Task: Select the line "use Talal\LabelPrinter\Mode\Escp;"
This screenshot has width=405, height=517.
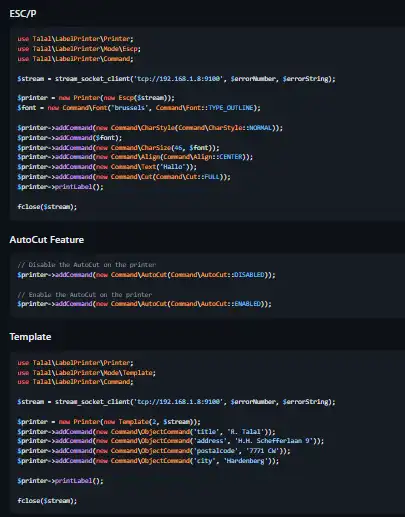Action: [79, 49]
